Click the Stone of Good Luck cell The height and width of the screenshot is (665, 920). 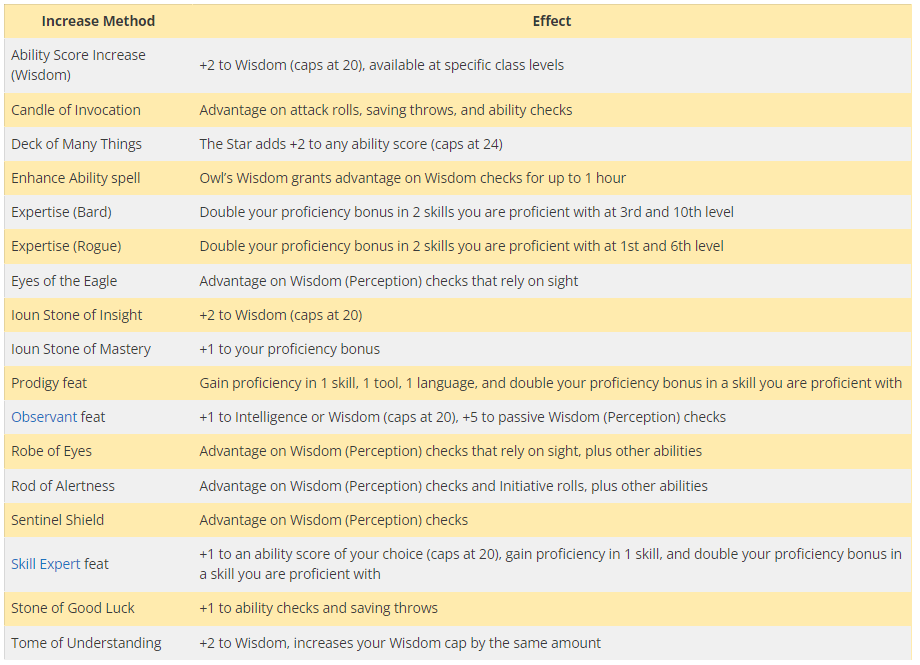(x=73, y=608)
